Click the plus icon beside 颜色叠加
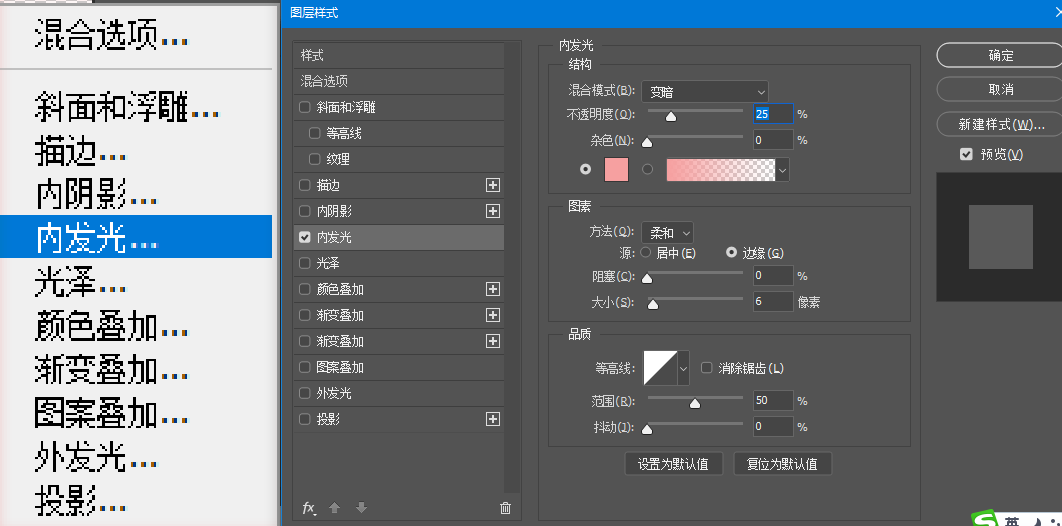This screenshot has width=1062, height=526. (492, 289)
